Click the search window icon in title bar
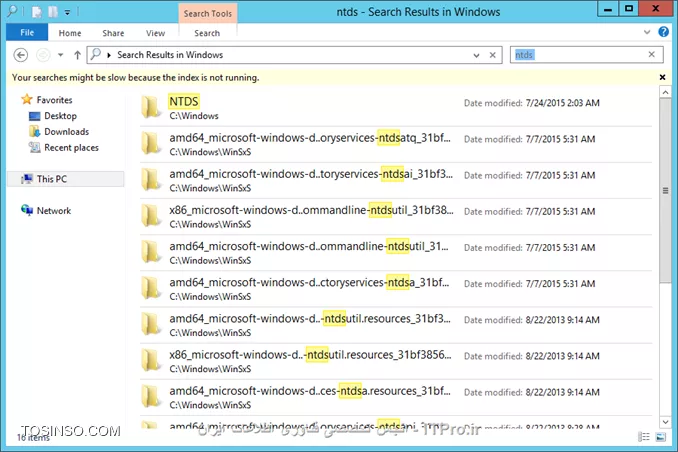Screen dimensions: 678x452 coord(12,11)
